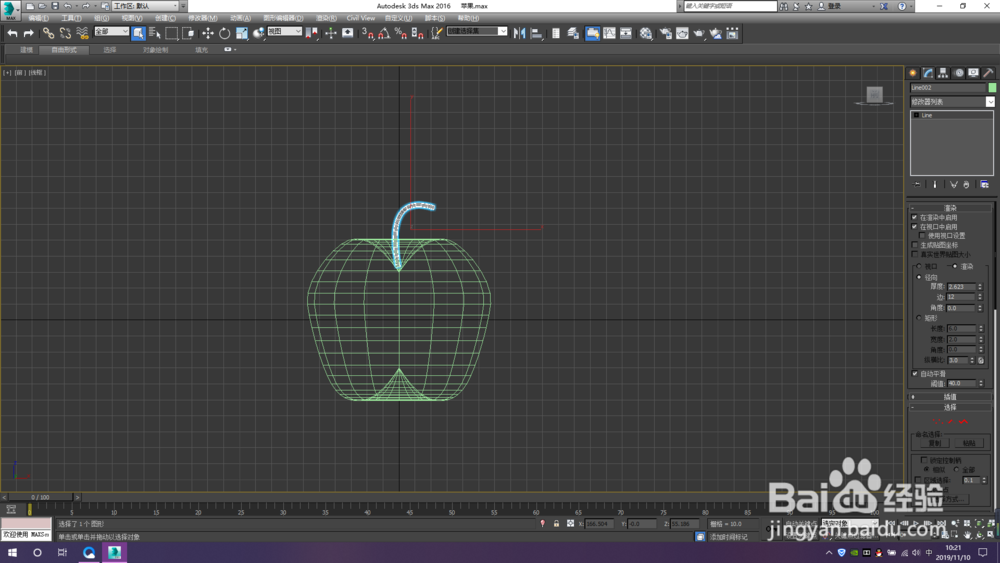
Task: Switch to the Modify command panel tab
Action: coord(928,73)
